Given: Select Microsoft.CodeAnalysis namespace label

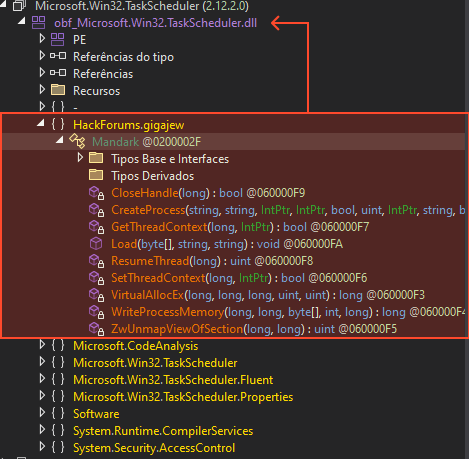Looking at the screenshot, I should tap(135, 346).
